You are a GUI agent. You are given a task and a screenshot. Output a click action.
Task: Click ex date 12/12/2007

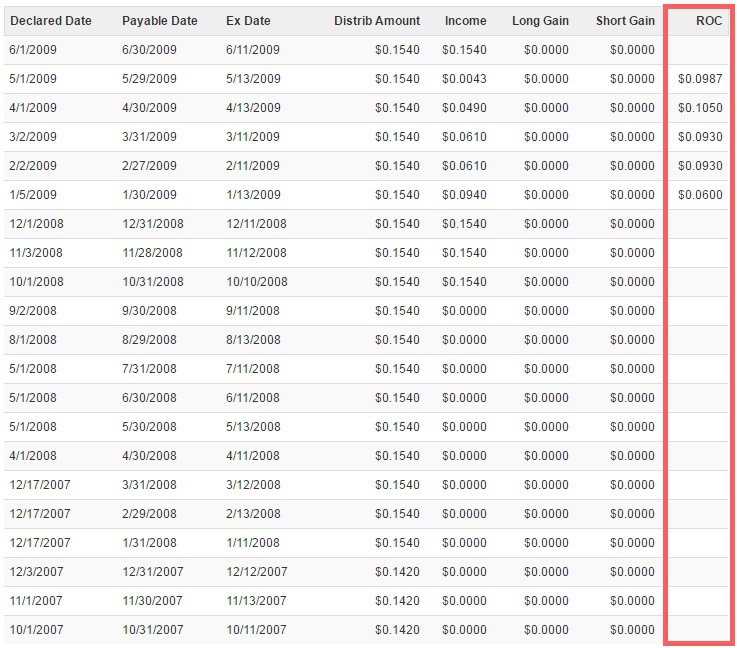[257, 572]
